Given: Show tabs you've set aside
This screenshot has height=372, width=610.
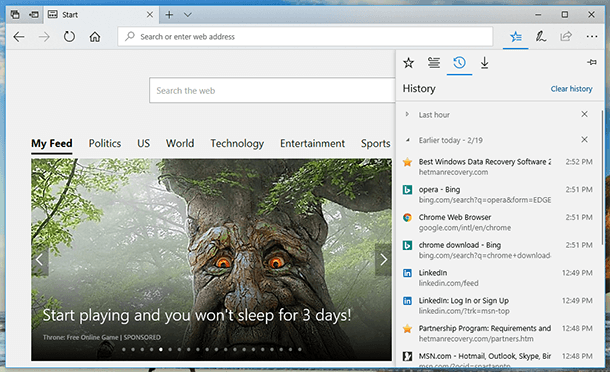Looking at the screenshot, I should [x=15, y=15].
